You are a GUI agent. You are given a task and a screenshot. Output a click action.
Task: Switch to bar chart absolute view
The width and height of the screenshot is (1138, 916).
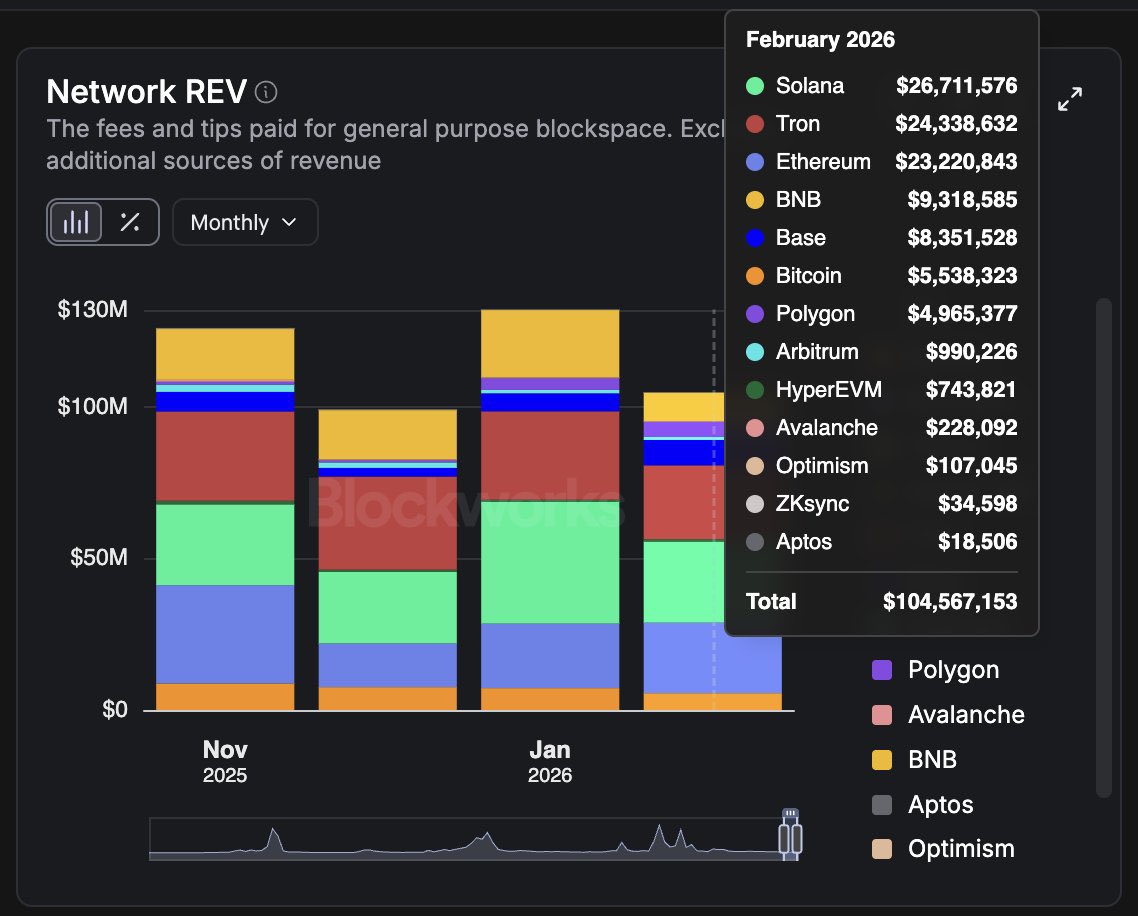(x=76, y=222)
